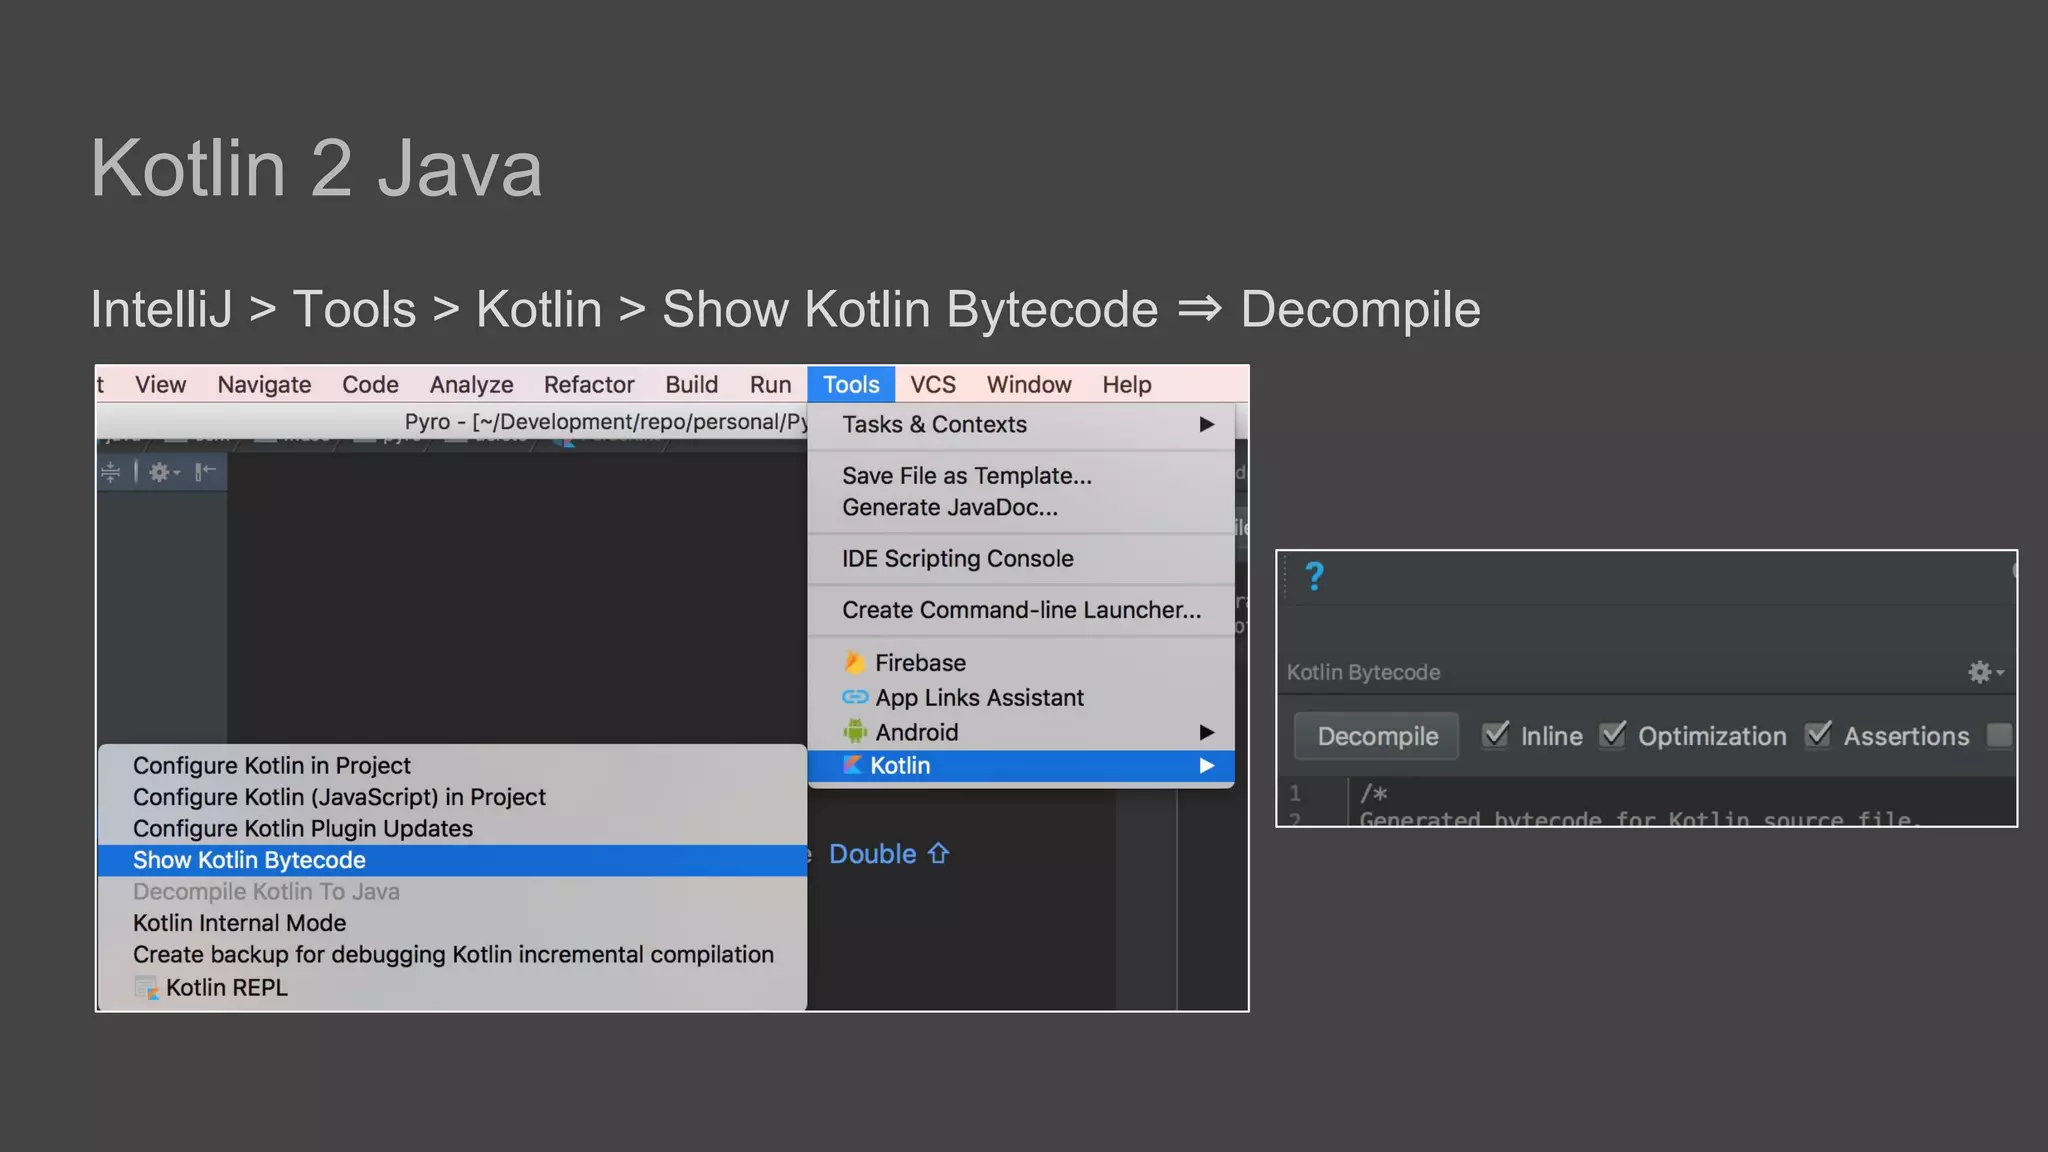Viewport: 2048px width, 1152px height.
Task: Open the Help menu
Action: 1126,384
